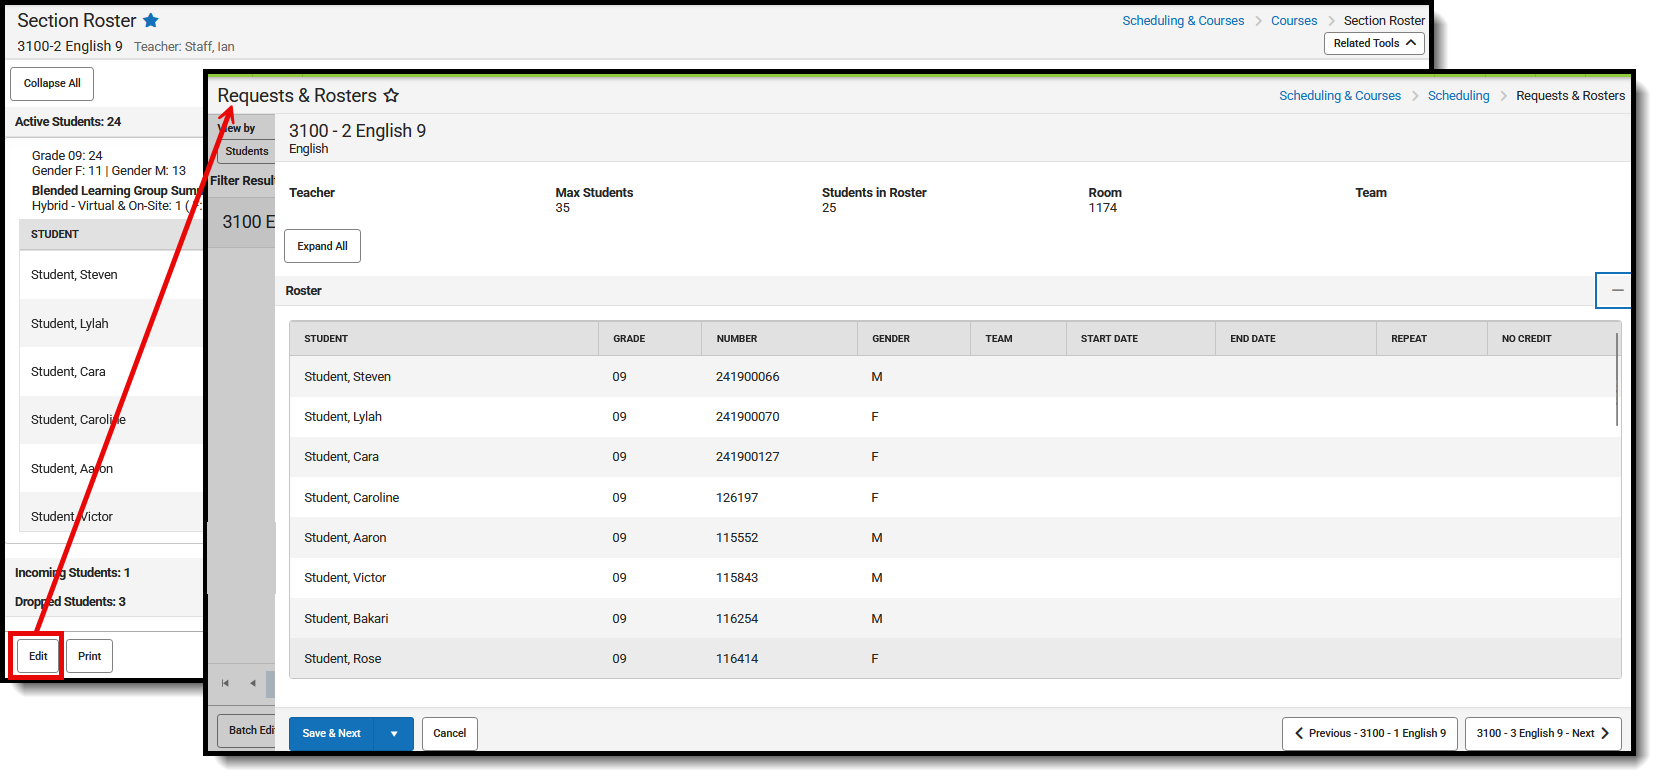Select the Students view-by tab
Viewport: 1661px width, 781px height.
(246, 151)
